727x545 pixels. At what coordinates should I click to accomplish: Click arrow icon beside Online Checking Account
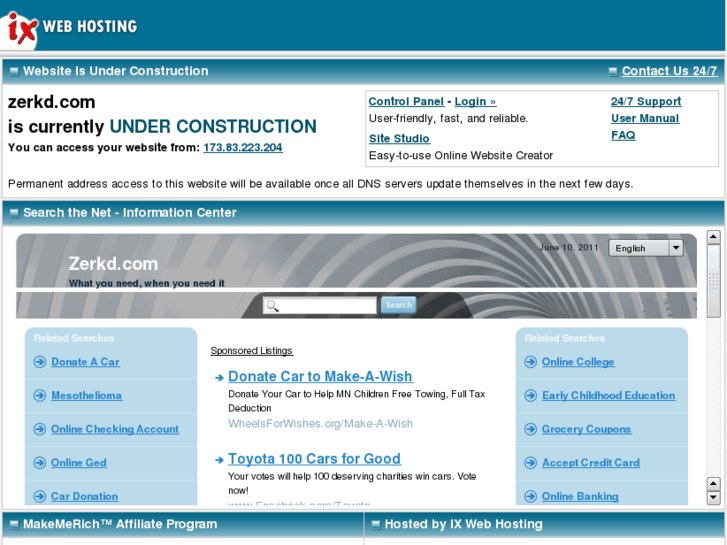point(40,429)
